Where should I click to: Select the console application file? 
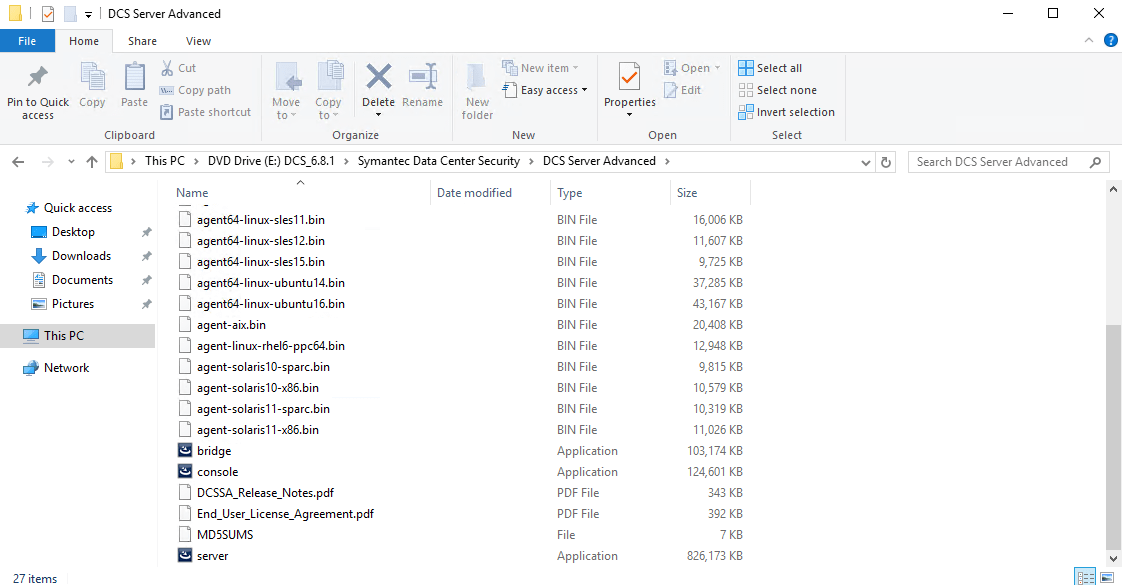click(x=218, y=472)
